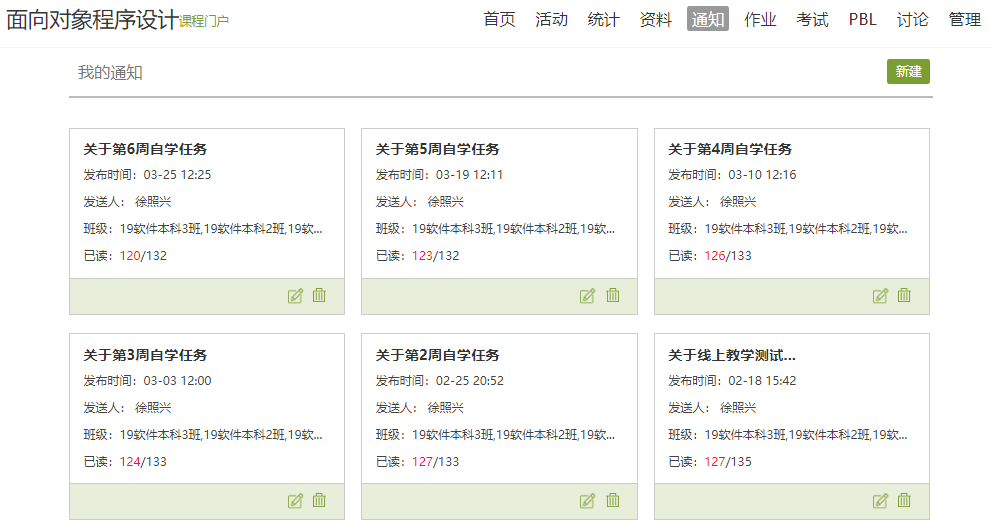
Task: Open the PBL navigation item
Action: [x=862, y=19]
